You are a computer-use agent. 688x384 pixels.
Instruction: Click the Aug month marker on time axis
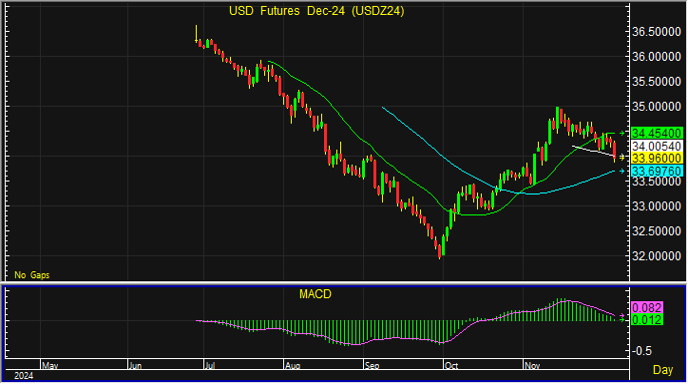pos(292,365)
